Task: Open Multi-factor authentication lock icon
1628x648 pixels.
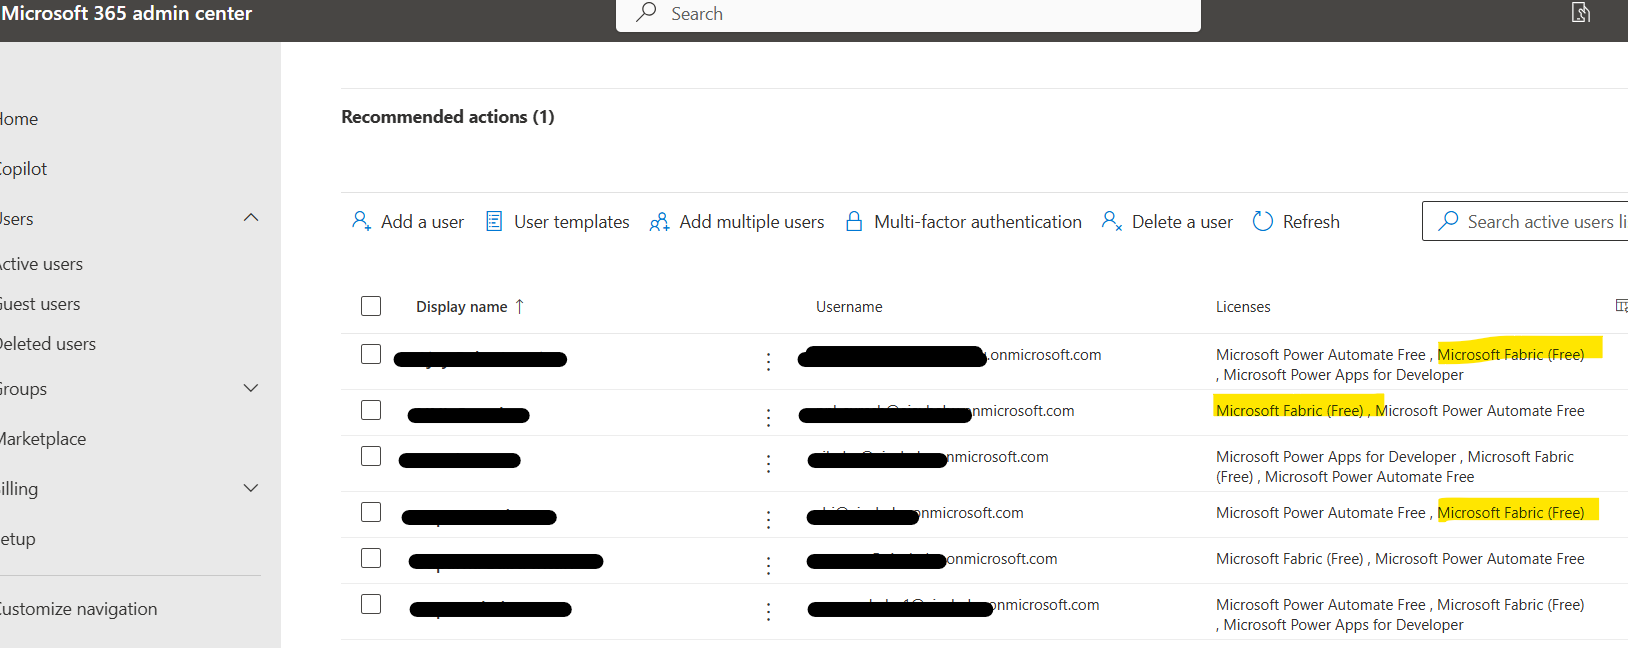Action: tap(854, 221)
